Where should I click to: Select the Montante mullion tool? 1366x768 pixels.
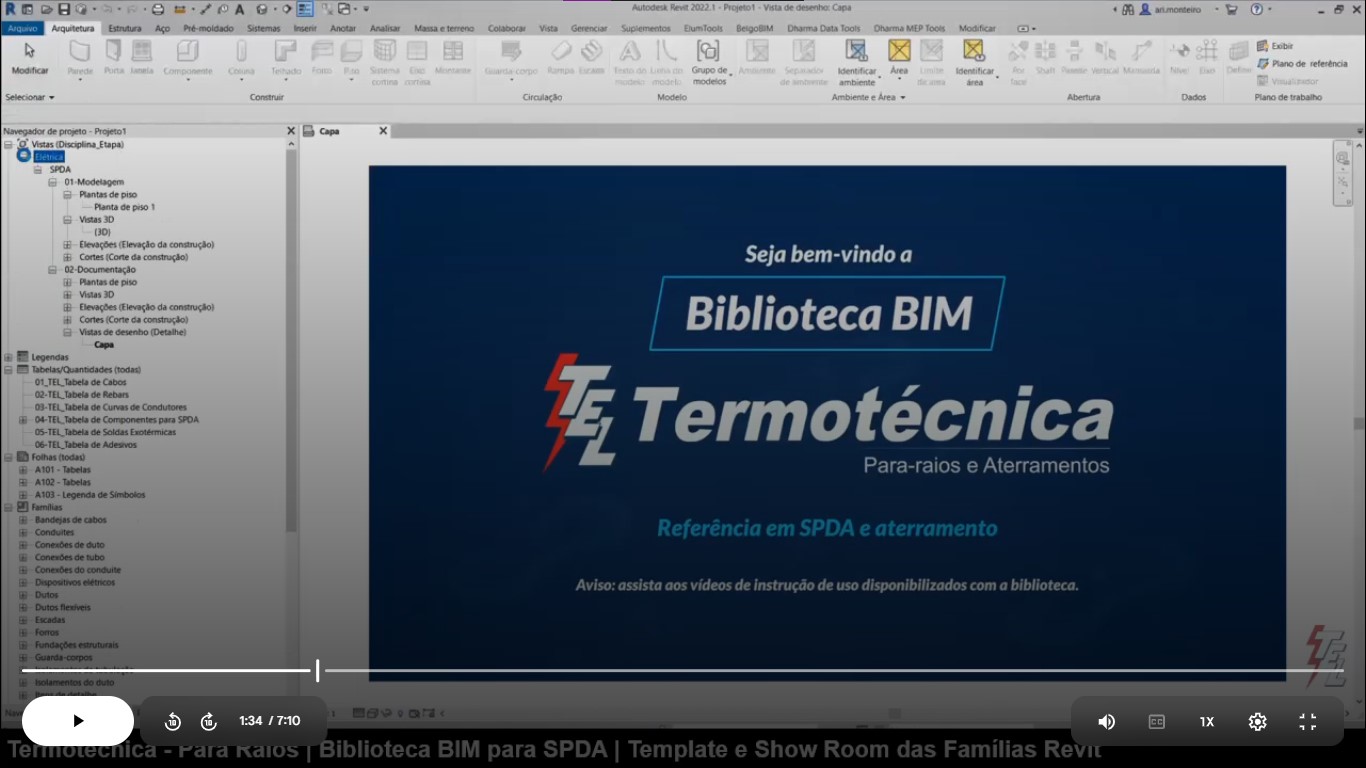(x=453, y=57)
